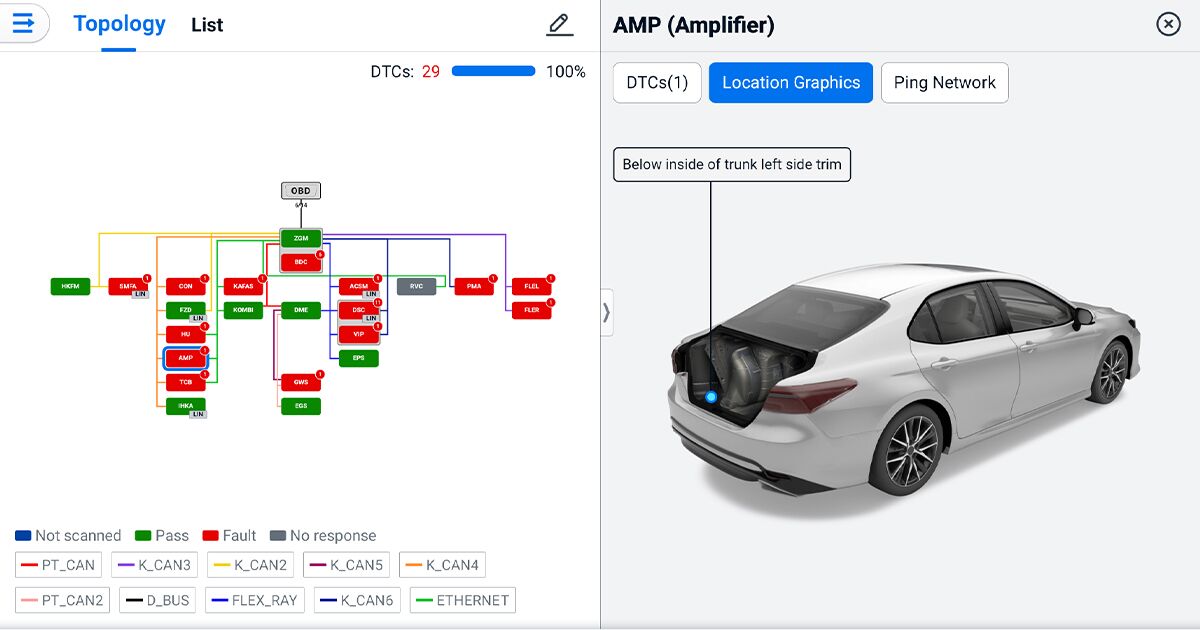Open the hamburger navigation menu
This screenshot has height=630, width=1200.
point(24,24)
